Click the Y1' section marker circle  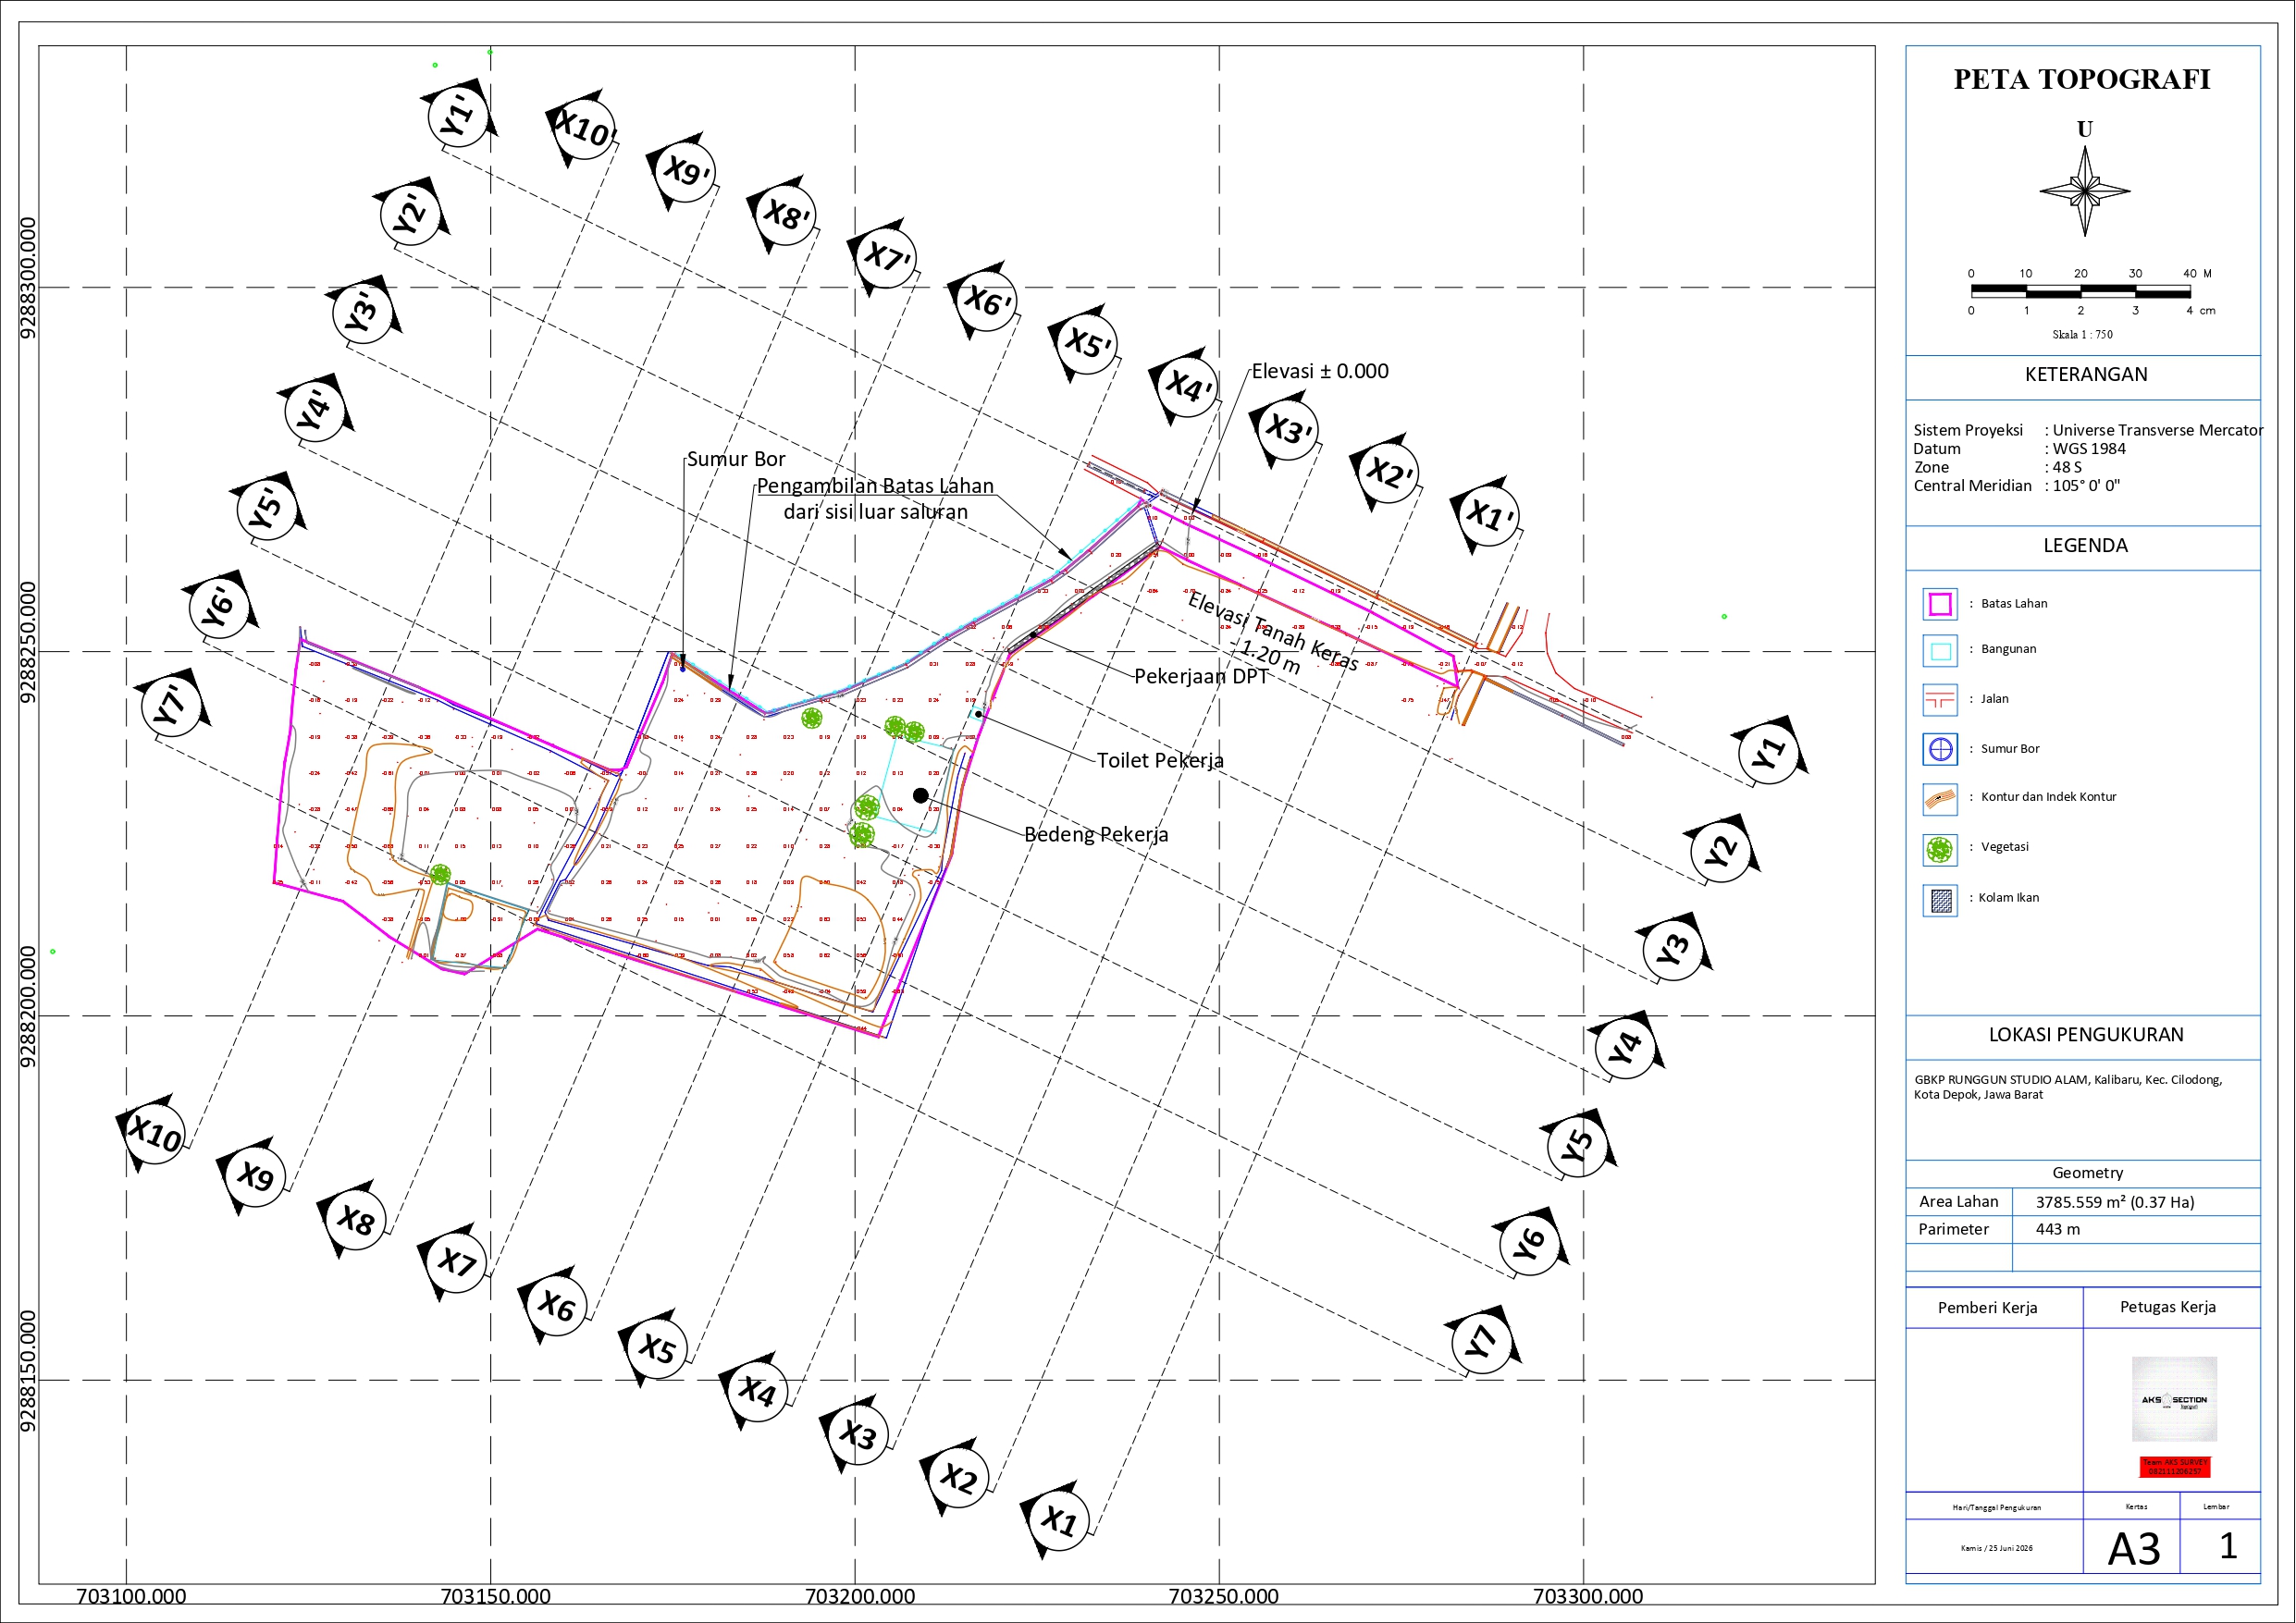click(458, 116)
